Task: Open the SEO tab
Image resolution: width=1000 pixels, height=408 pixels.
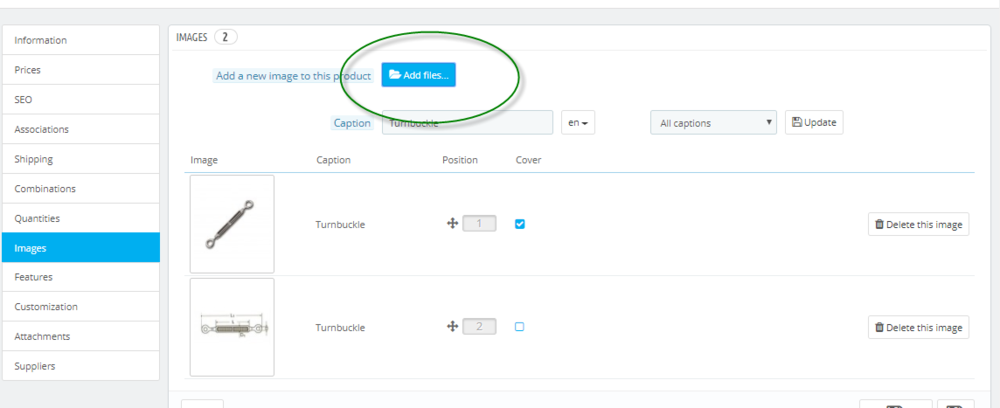Action: pos(80,99)
